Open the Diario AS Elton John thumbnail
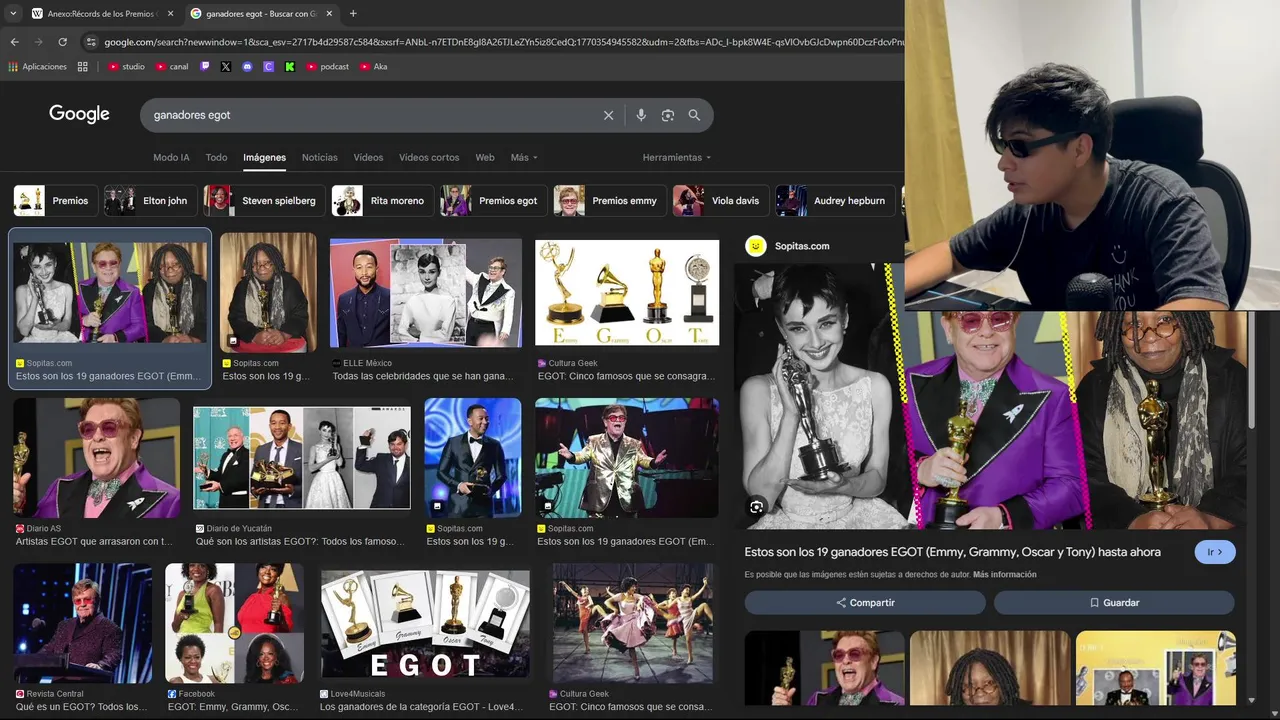 [96, 458]
